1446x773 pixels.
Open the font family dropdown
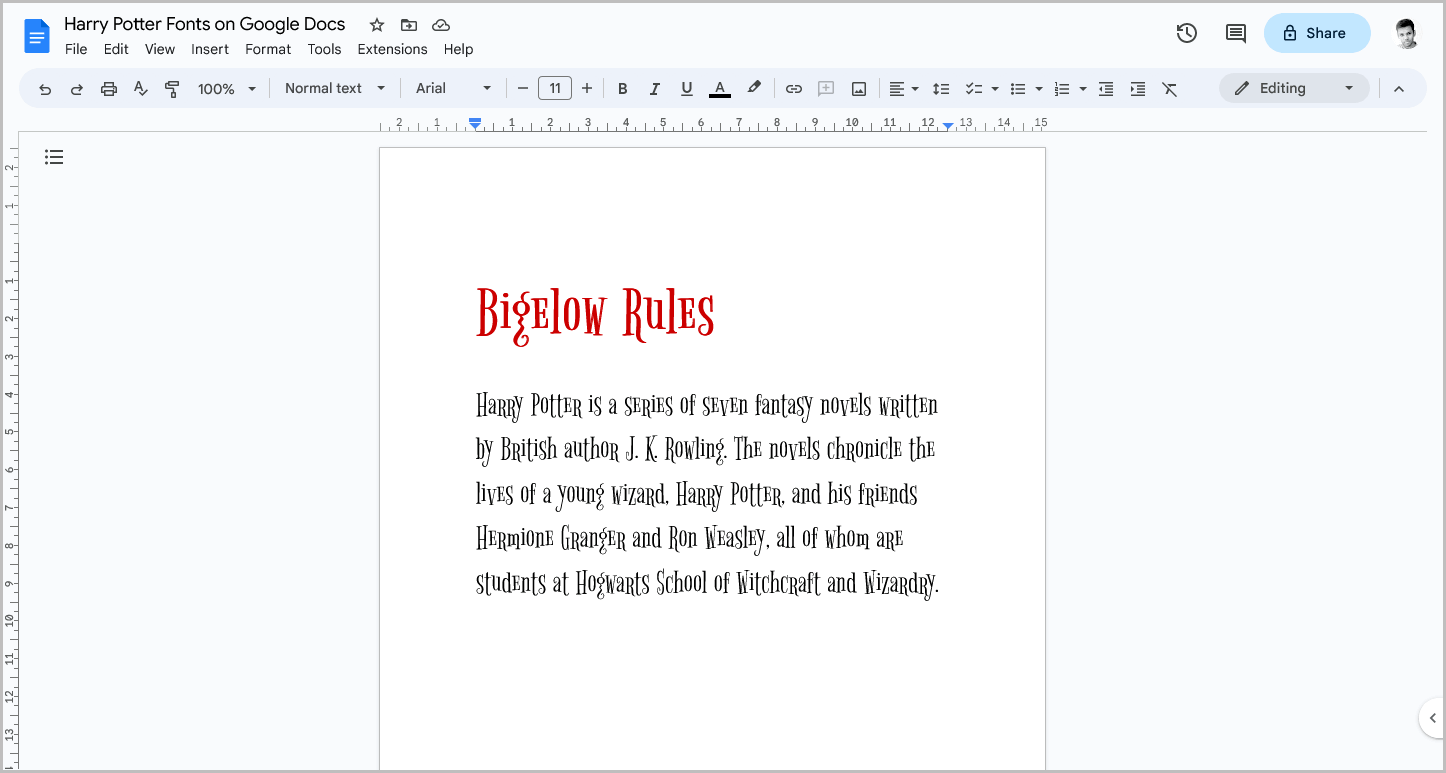click(x=452, y=88)
